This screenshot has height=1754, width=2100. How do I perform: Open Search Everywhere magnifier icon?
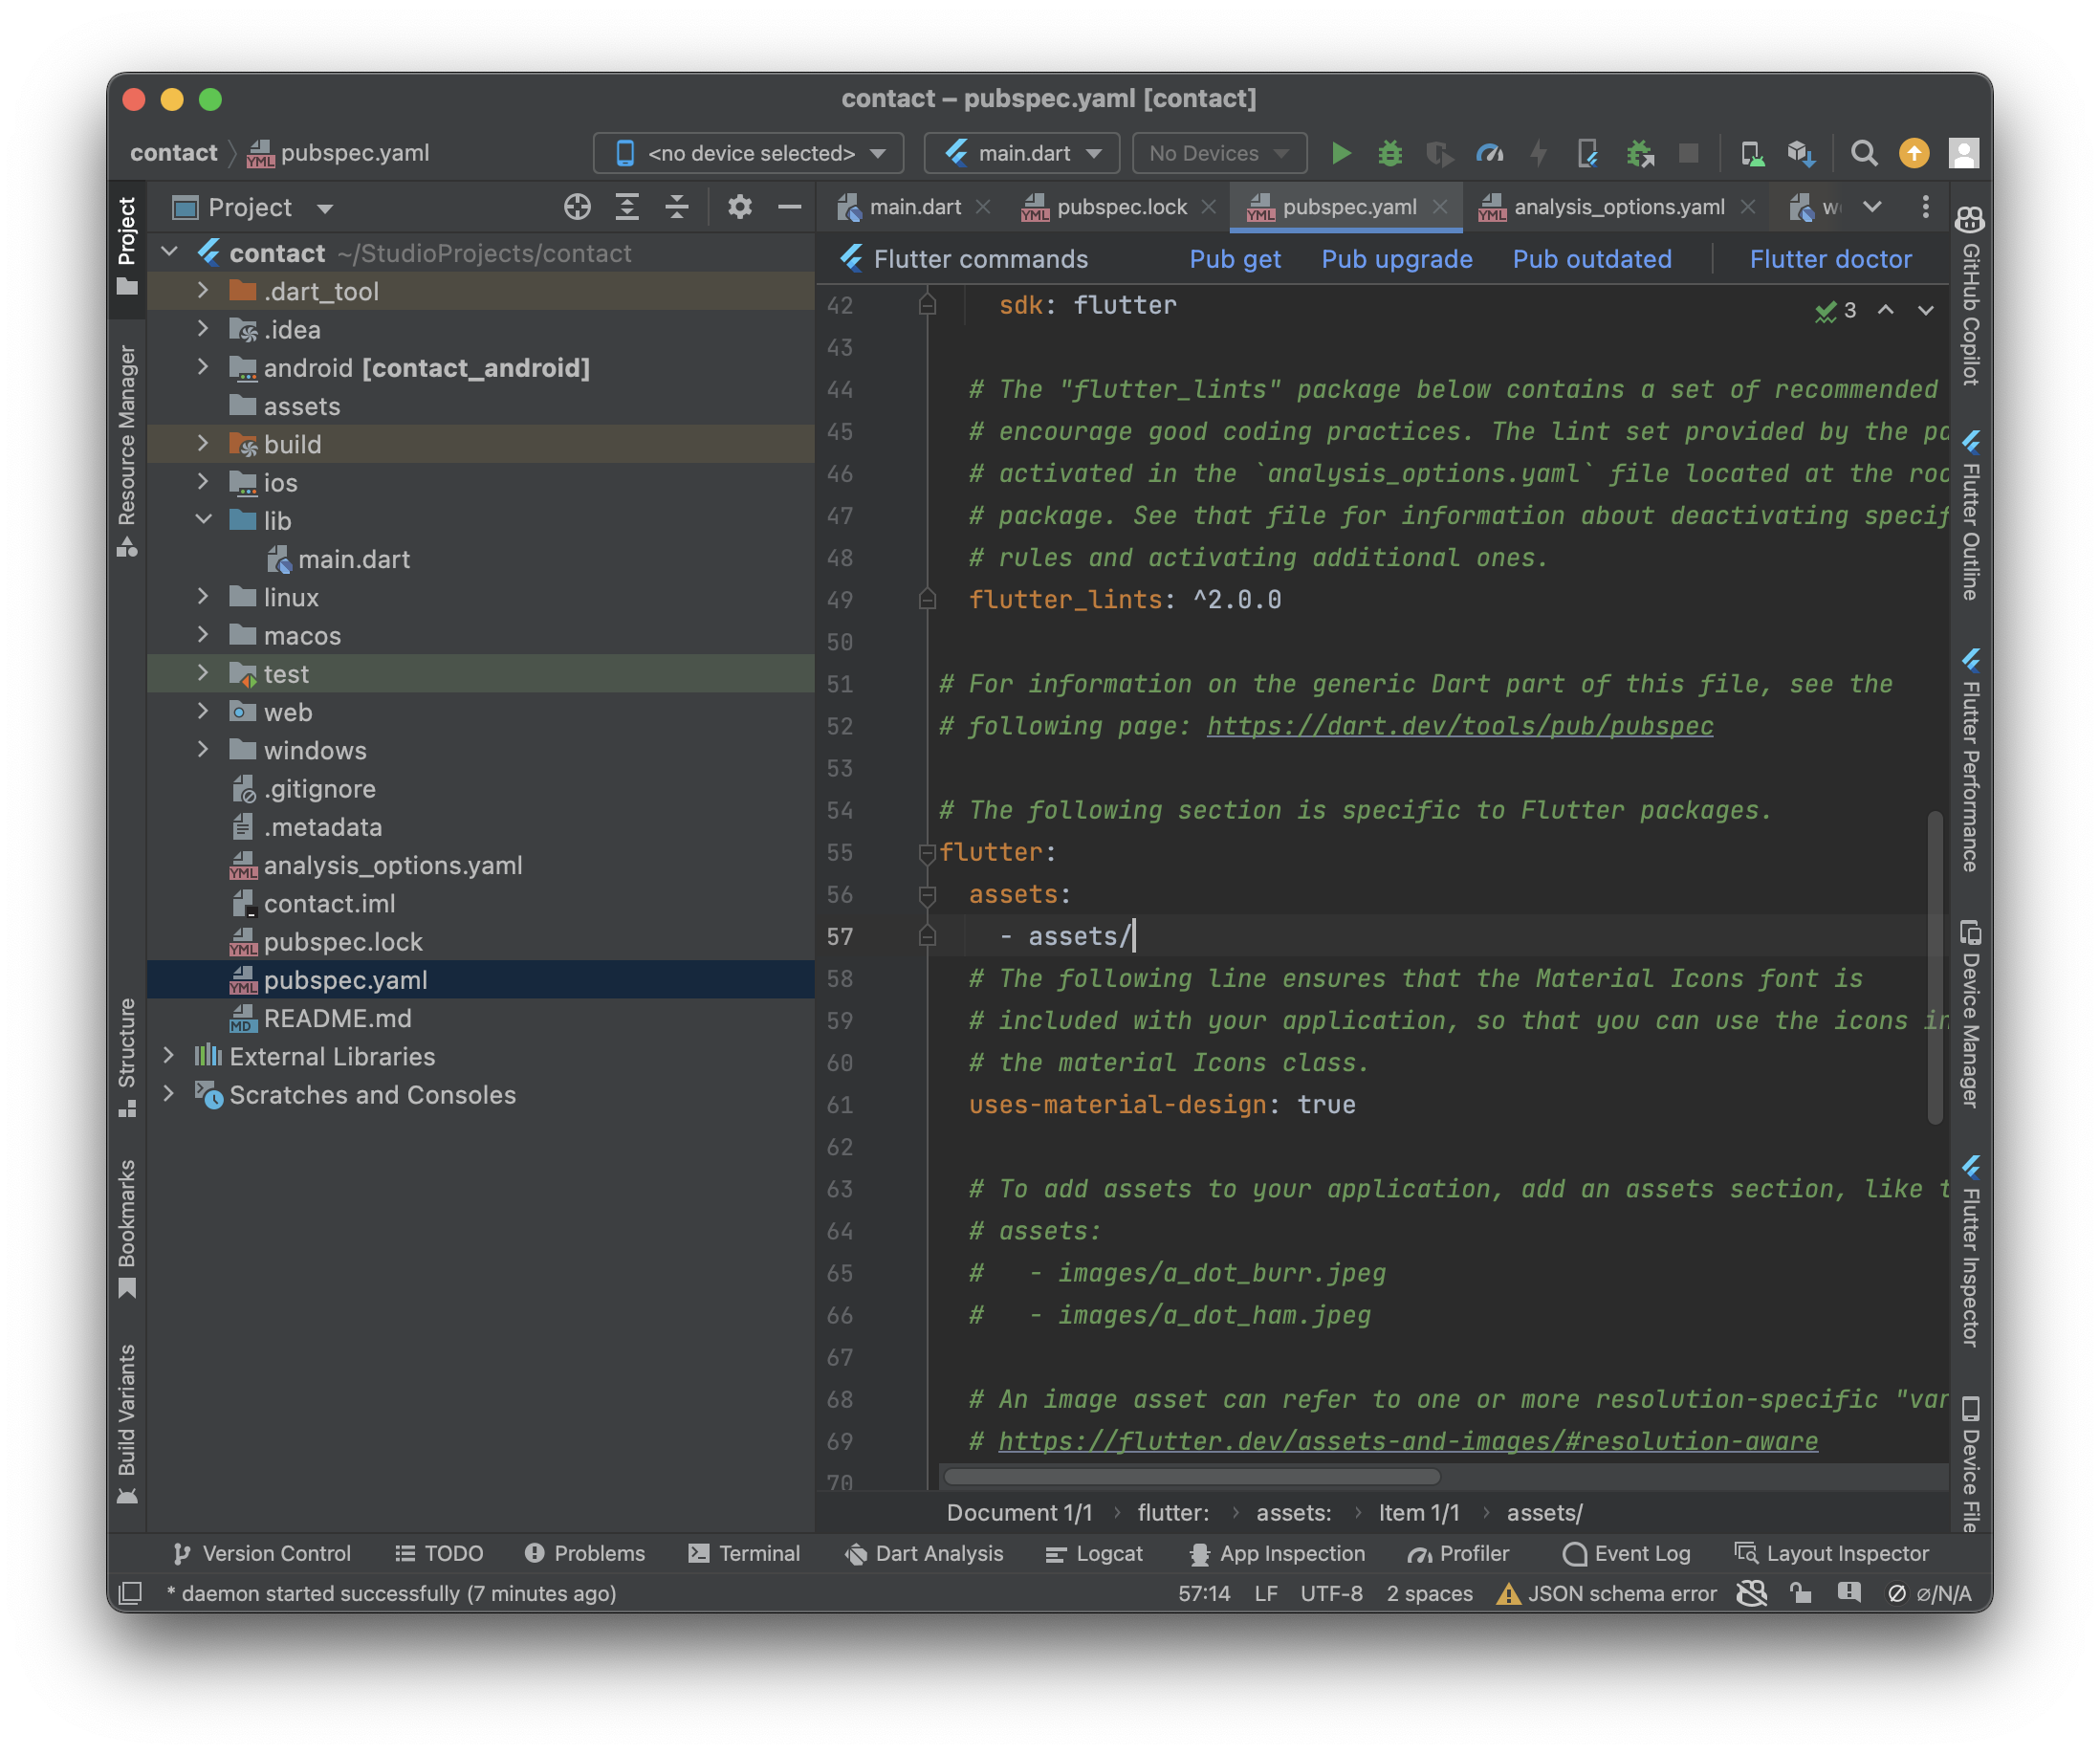pyautogui.click(x=1863, y=153)
